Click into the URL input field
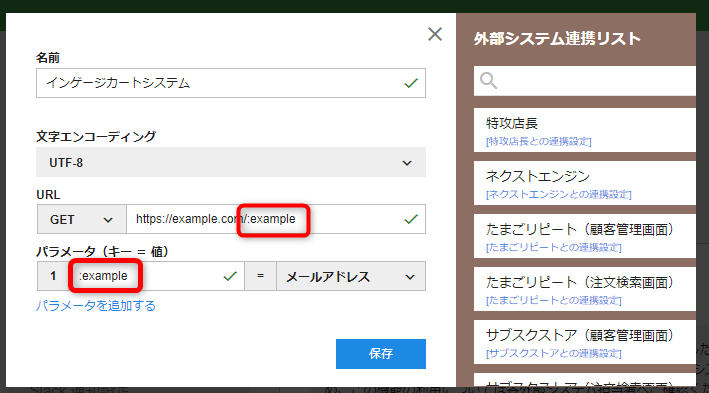This screenshot has width=709, height=393. [276, 219]
